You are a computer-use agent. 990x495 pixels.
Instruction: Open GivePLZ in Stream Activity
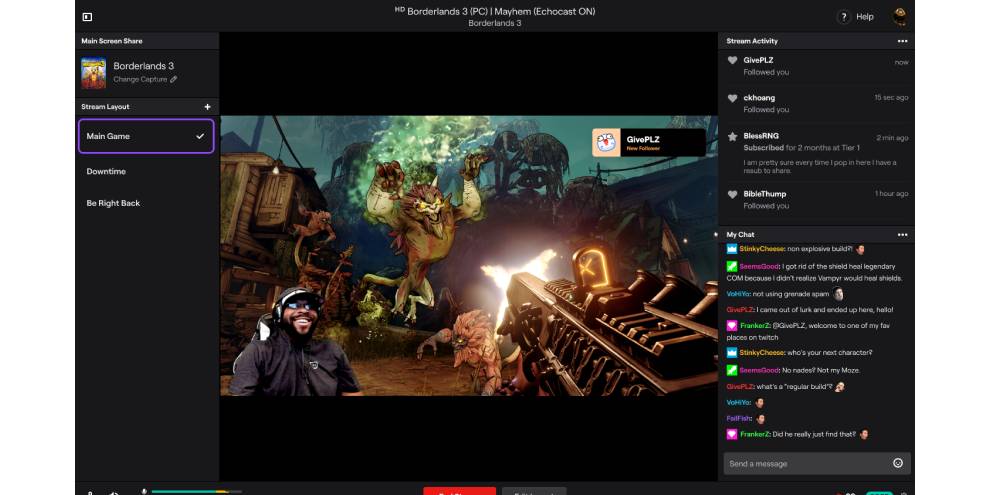(x=758, y=60)
